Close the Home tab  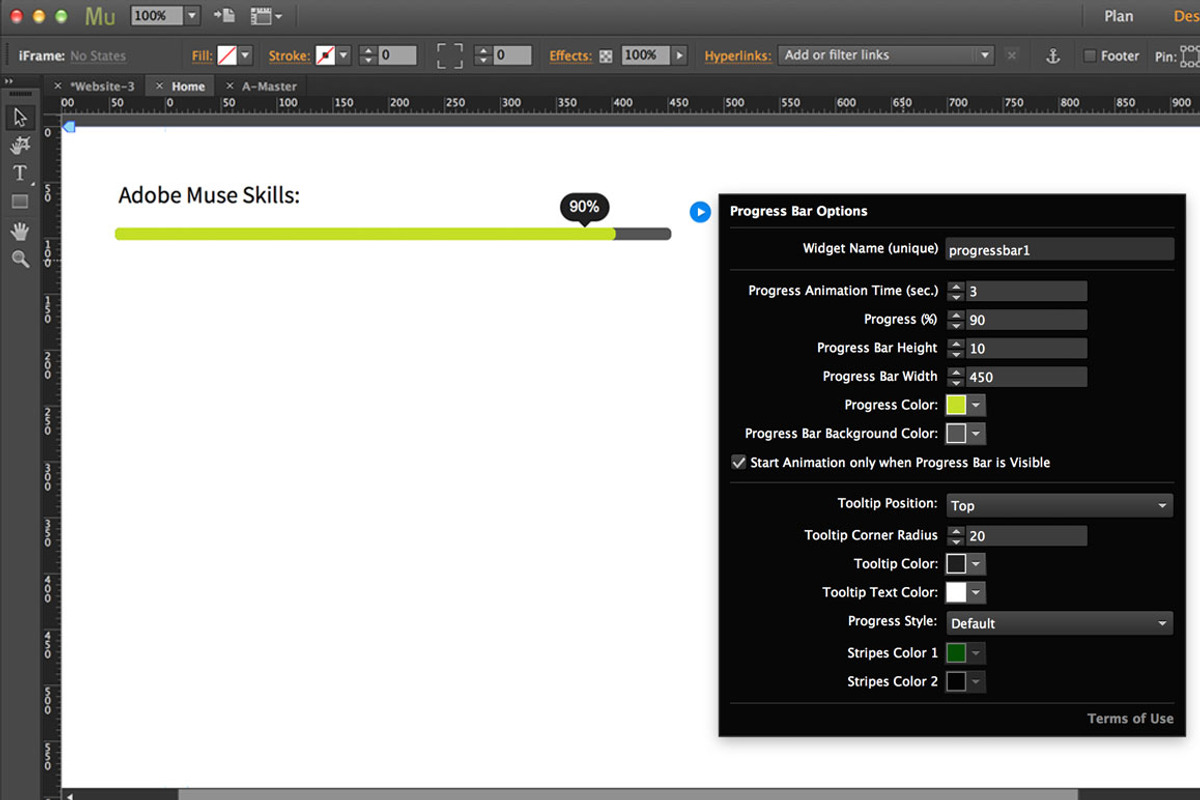159,86
